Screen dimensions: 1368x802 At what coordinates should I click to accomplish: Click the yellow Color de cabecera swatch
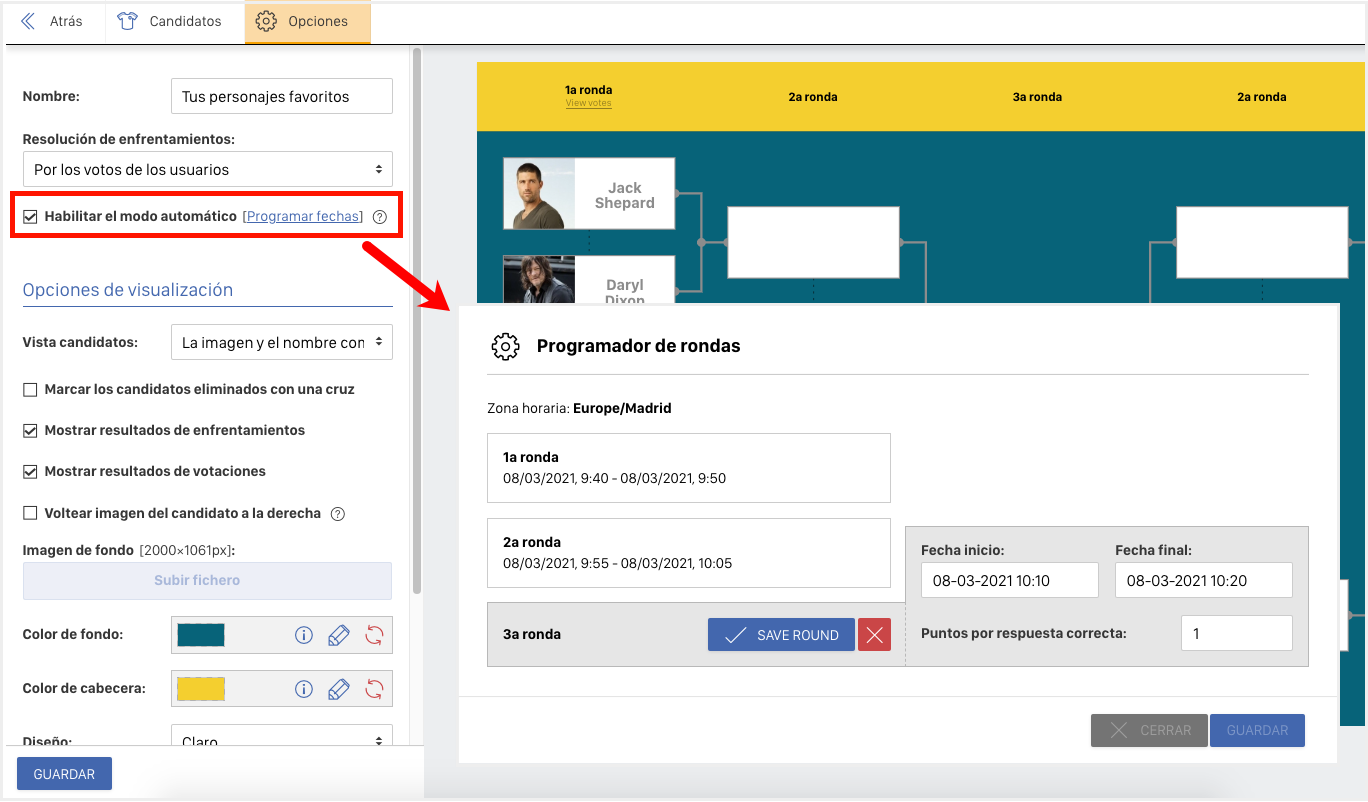pyautogui.click(x=201, y=688)
